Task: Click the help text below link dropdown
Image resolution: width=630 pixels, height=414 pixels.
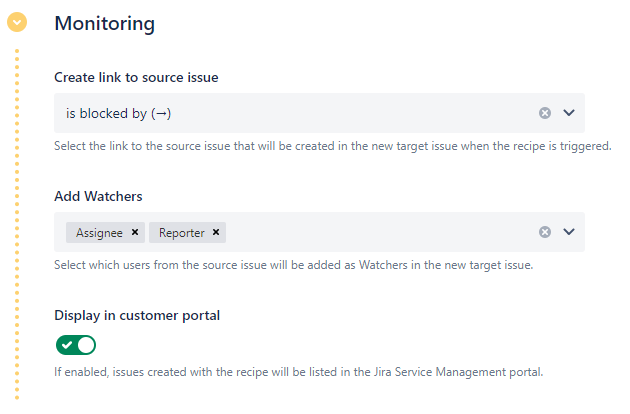Action: [332, 146]
